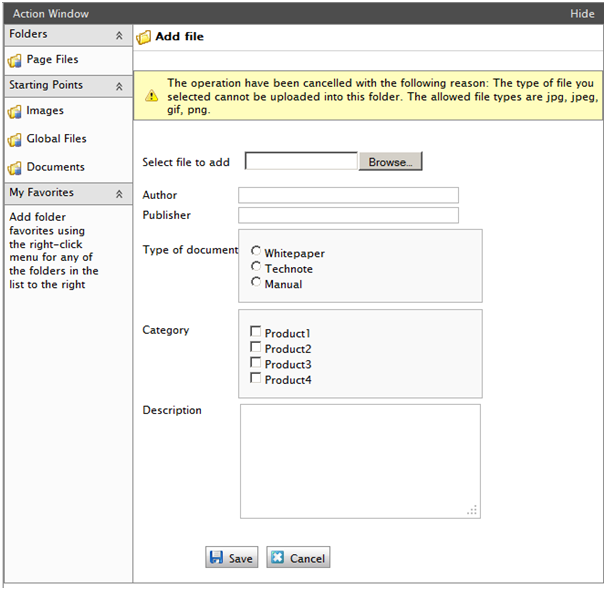Collapse the Starting Points section

[x=119, y=86]
